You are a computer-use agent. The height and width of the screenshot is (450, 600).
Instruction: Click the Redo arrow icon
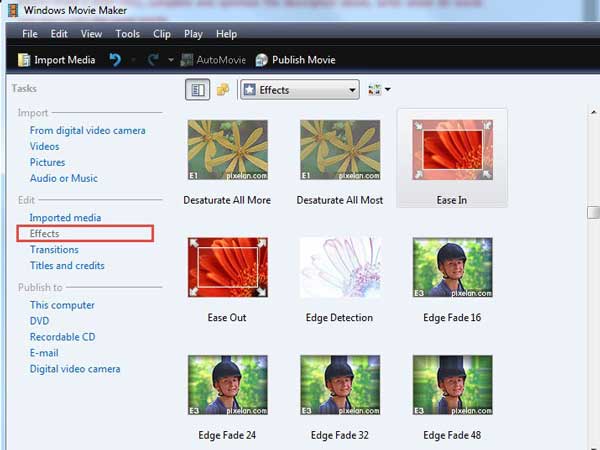[x=153, y=60]
